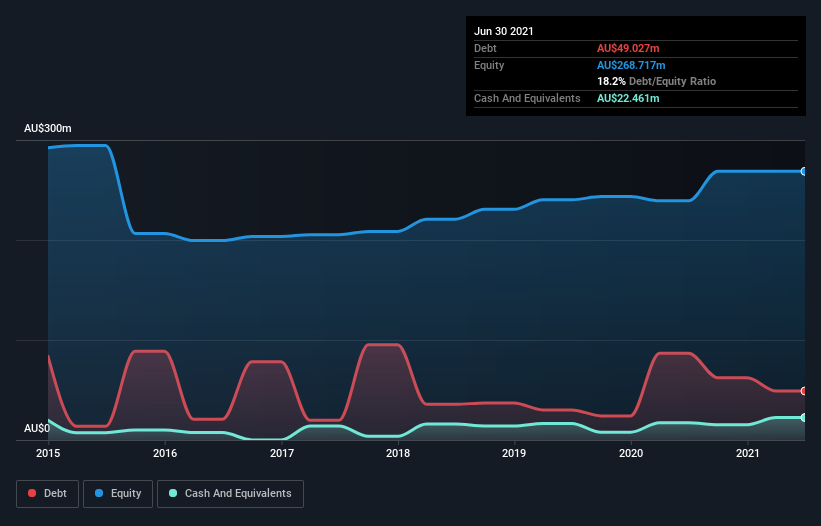Viewport: 821px width, 526px height.
Task: Click the AU$22.461m cash value
Action: click(628, 98)
